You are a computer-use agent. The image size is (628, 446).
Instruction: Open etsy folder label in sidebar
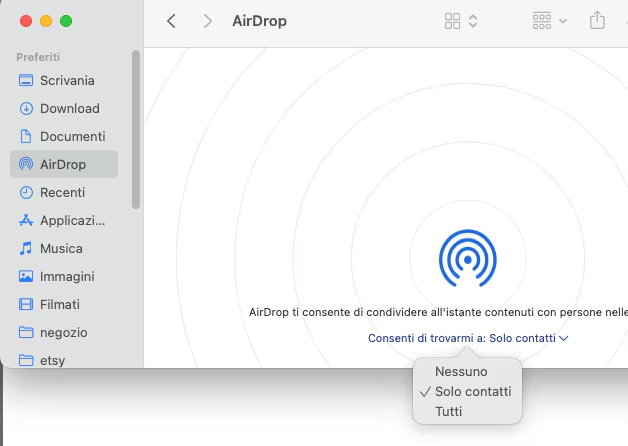(52, 361)
